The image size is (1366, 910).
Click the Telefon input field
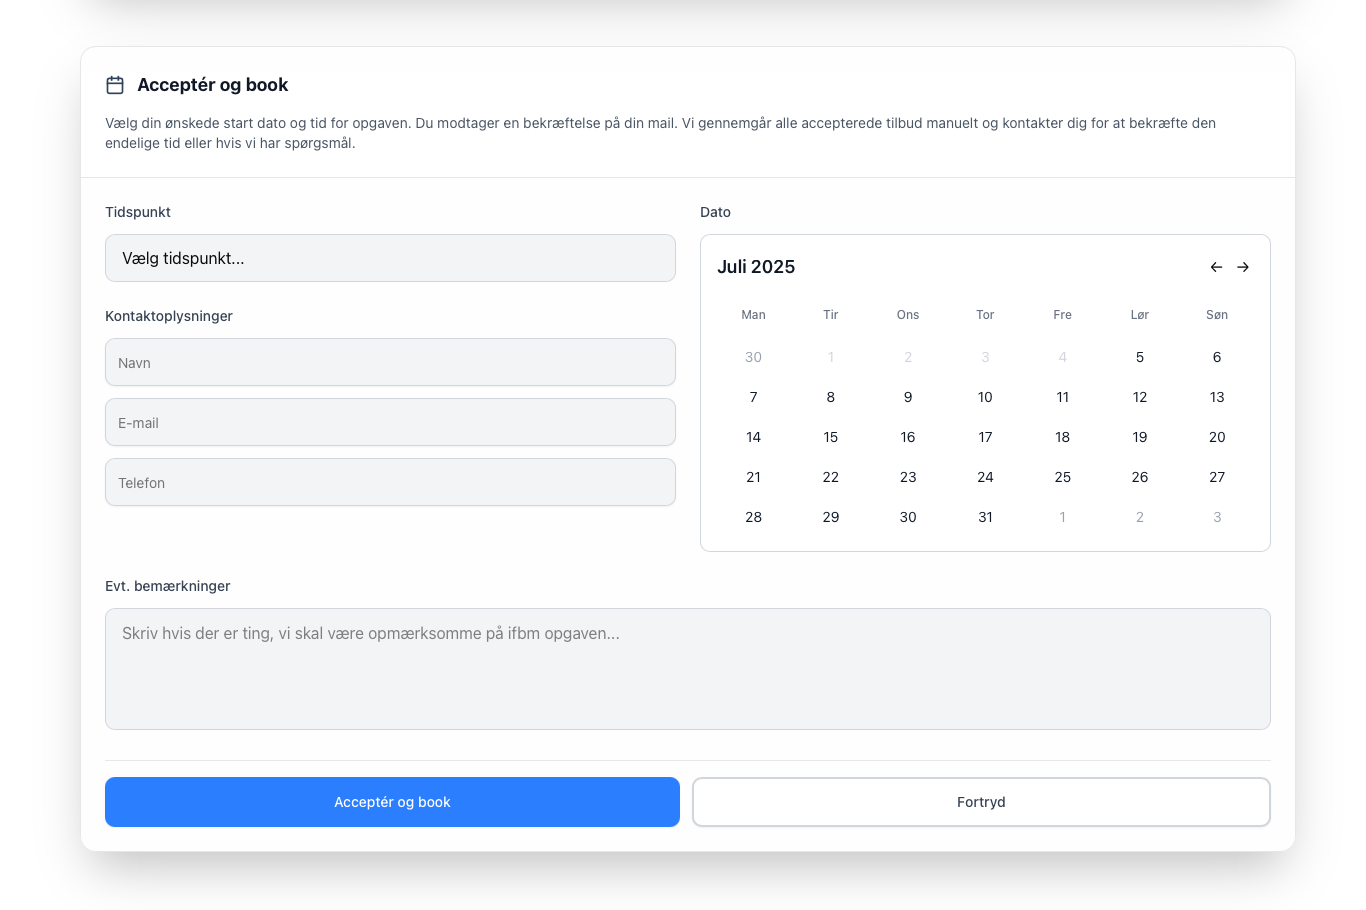[x=390, y=482]
